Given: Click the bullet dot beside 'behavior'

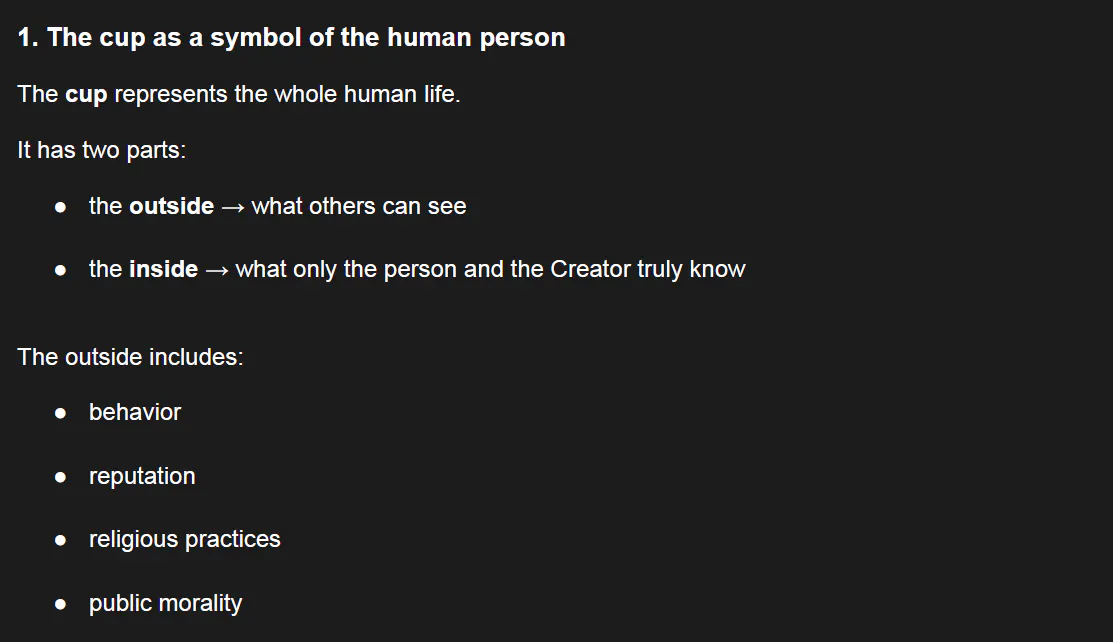Looking at the screenshot, I should pyautogui.click(x=60, y=413).
